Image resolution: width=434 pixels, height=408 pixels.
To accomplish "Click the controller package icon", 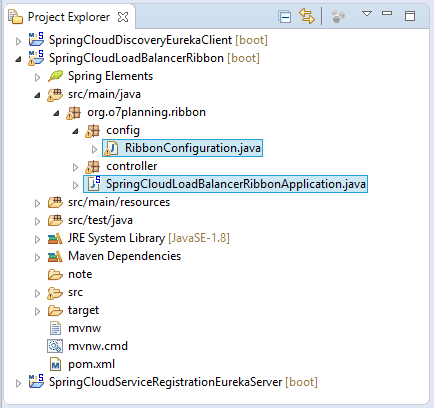I will click(92, 167).
